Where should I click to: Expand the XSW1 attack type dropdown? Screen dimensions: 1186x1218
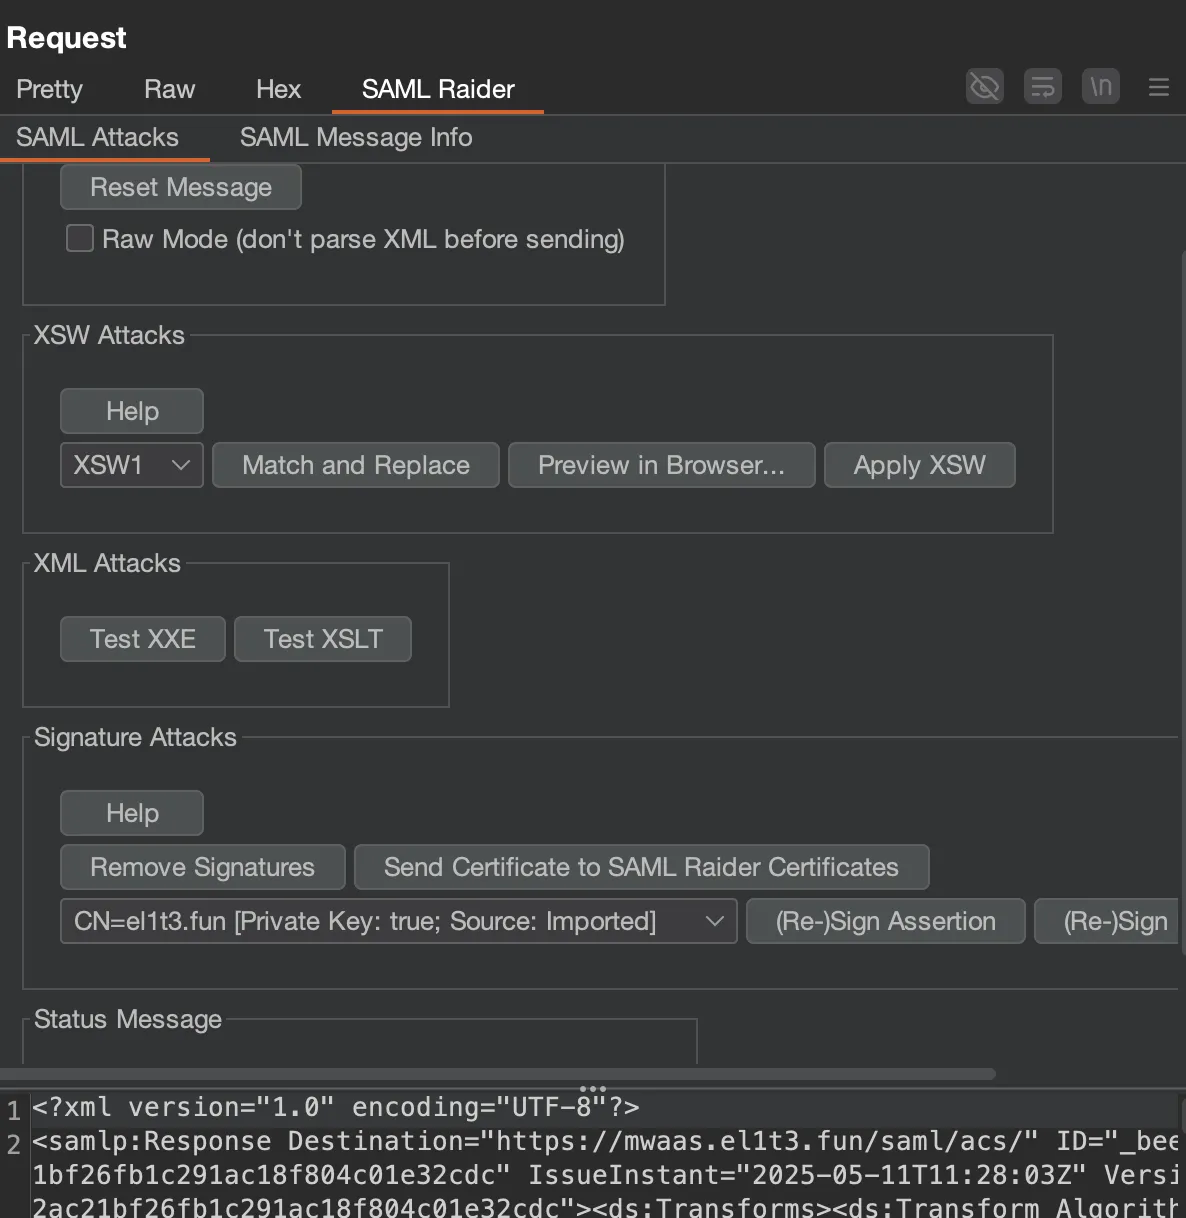tap(132, 465)
